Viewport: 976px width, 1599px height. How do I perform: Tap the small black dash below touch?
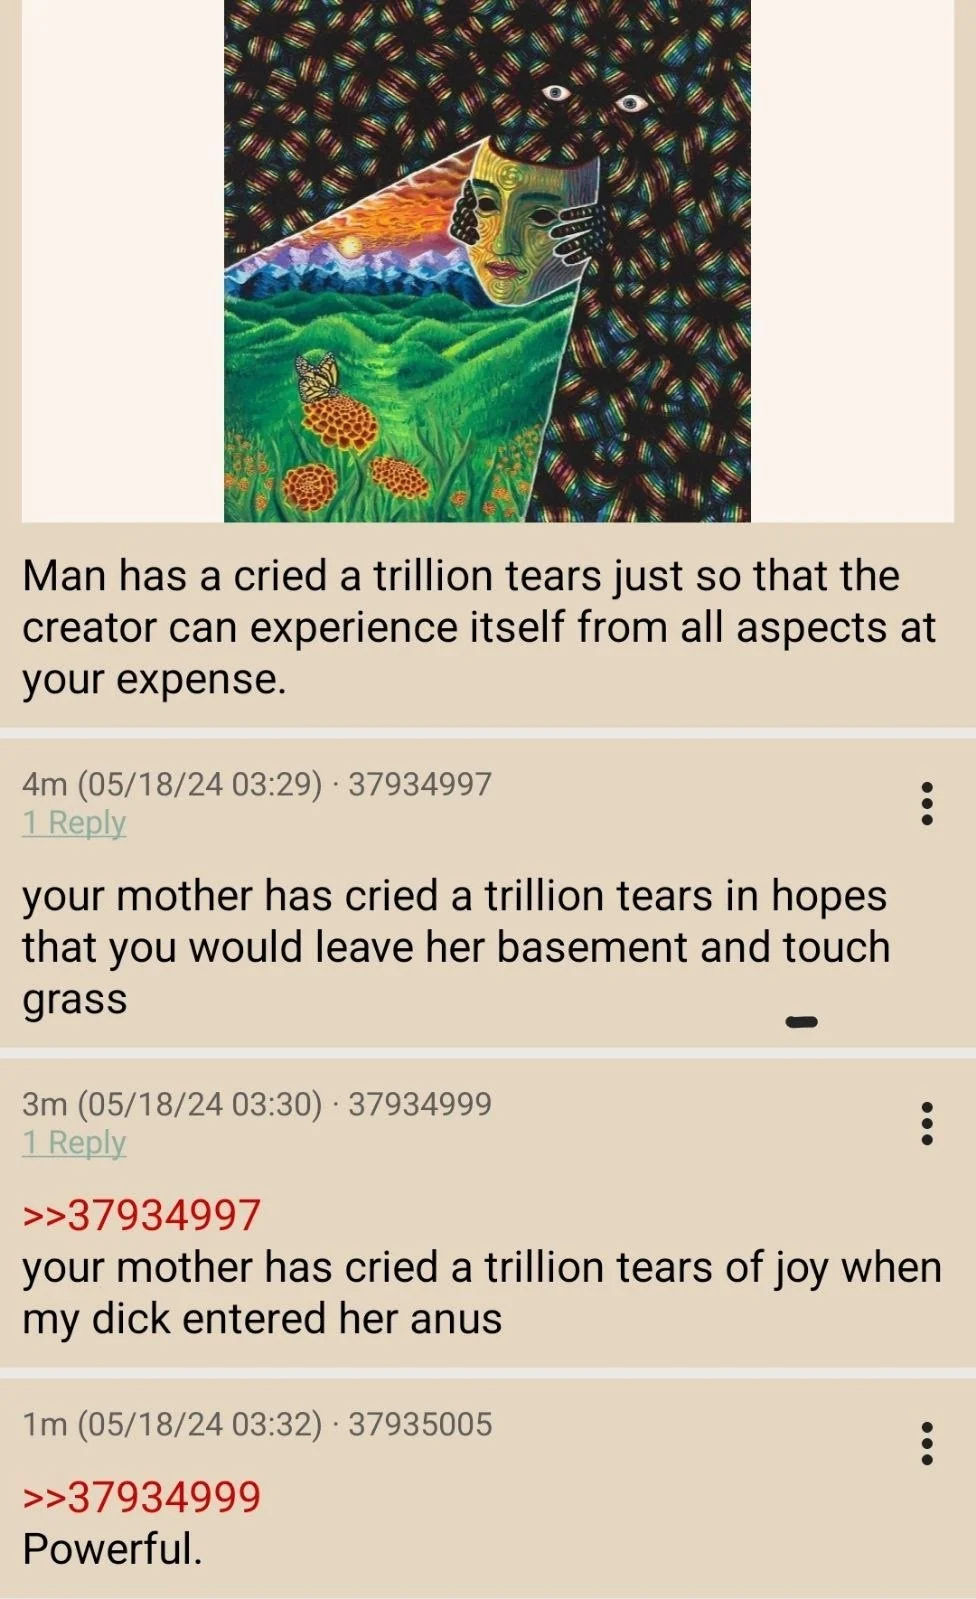[x=802, y=1021]
